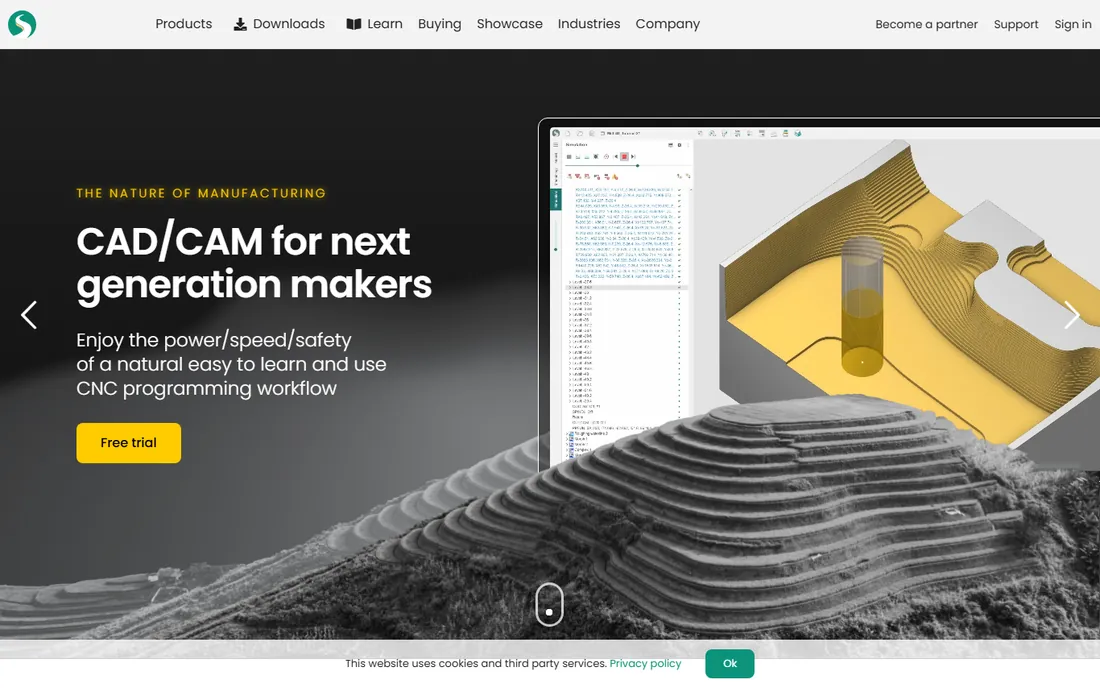
Task: Click the Learn book icon
Action: (x=354, y=25)
